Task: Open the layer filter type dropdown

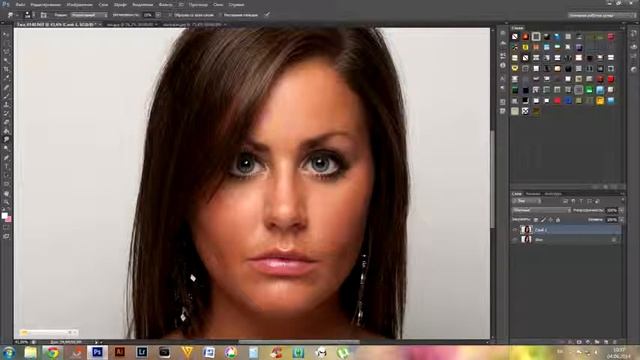Action: 527,201
